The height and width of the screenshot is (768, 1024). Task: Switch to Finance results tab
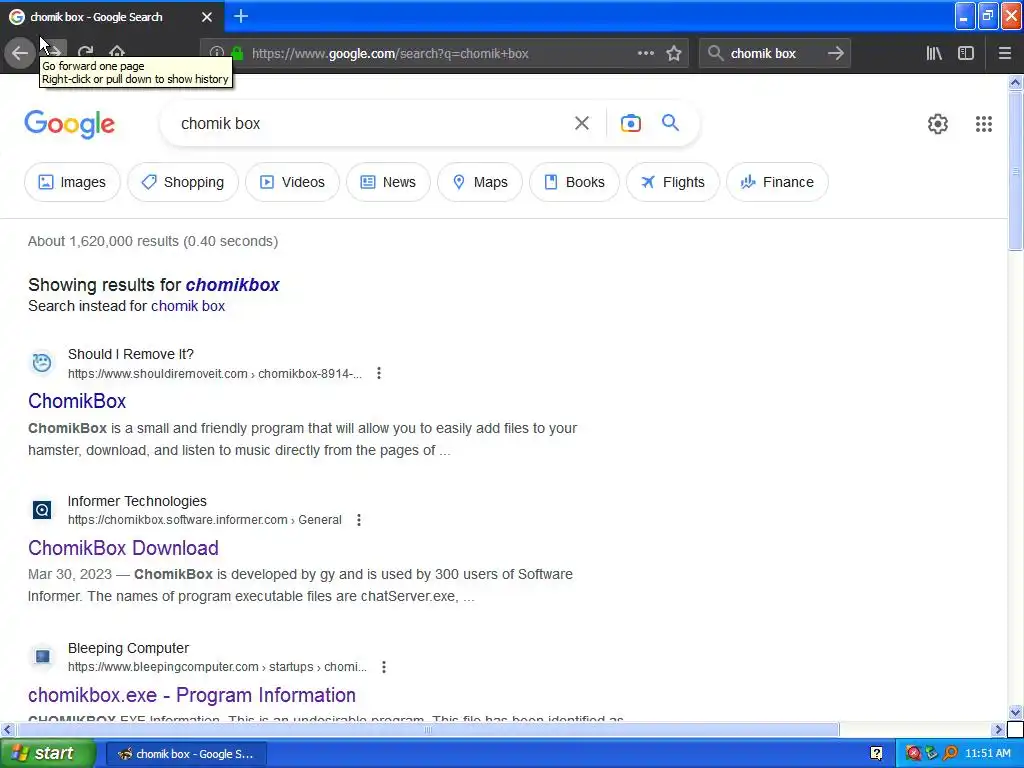pos(777,182)
